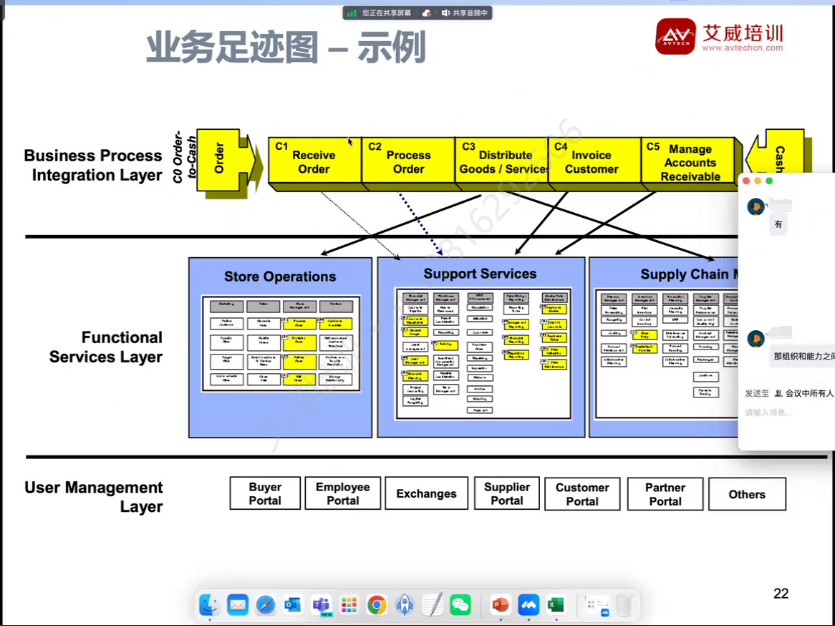This screenshot has width=835, height=626.
Task: Open Microsoft Outlook from the dock
Action: click(290, 605)
